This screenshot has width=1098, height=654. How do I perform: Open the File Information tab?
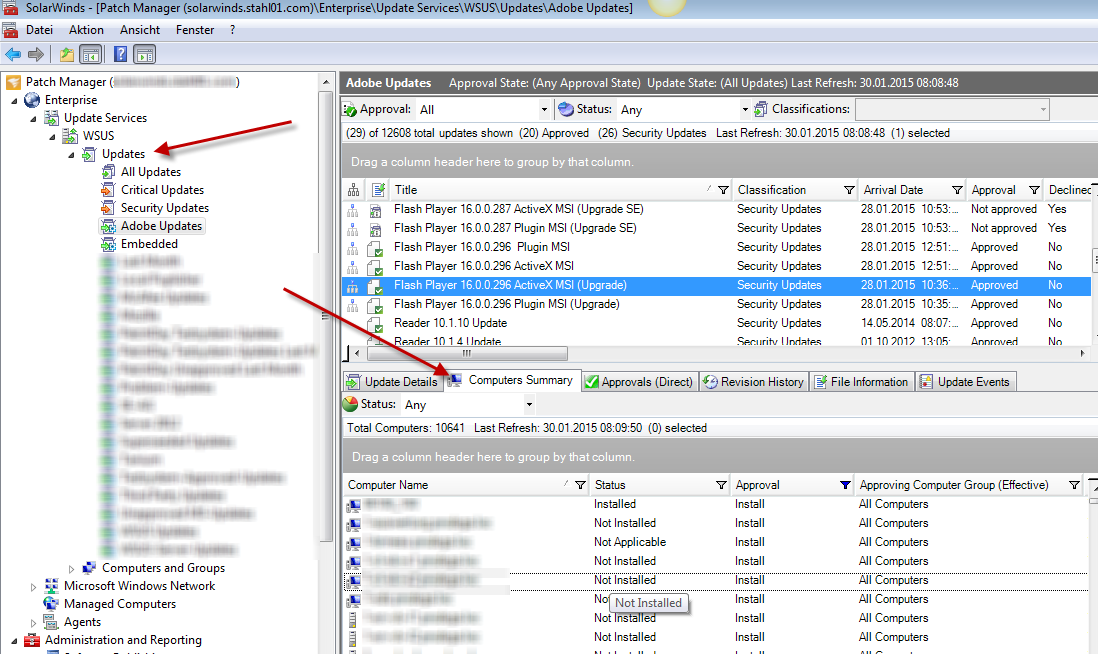[861, 382]
